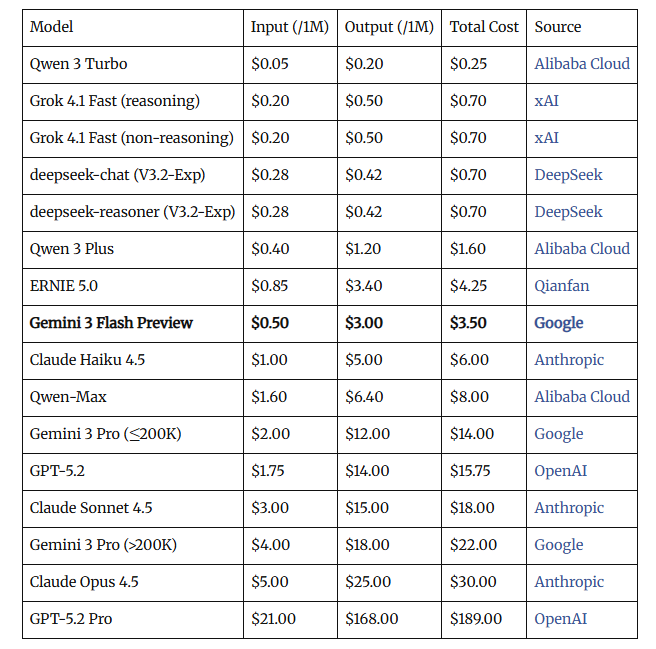Click the $189.00 total cost cell
656x649 pixels.
[476, 619]
